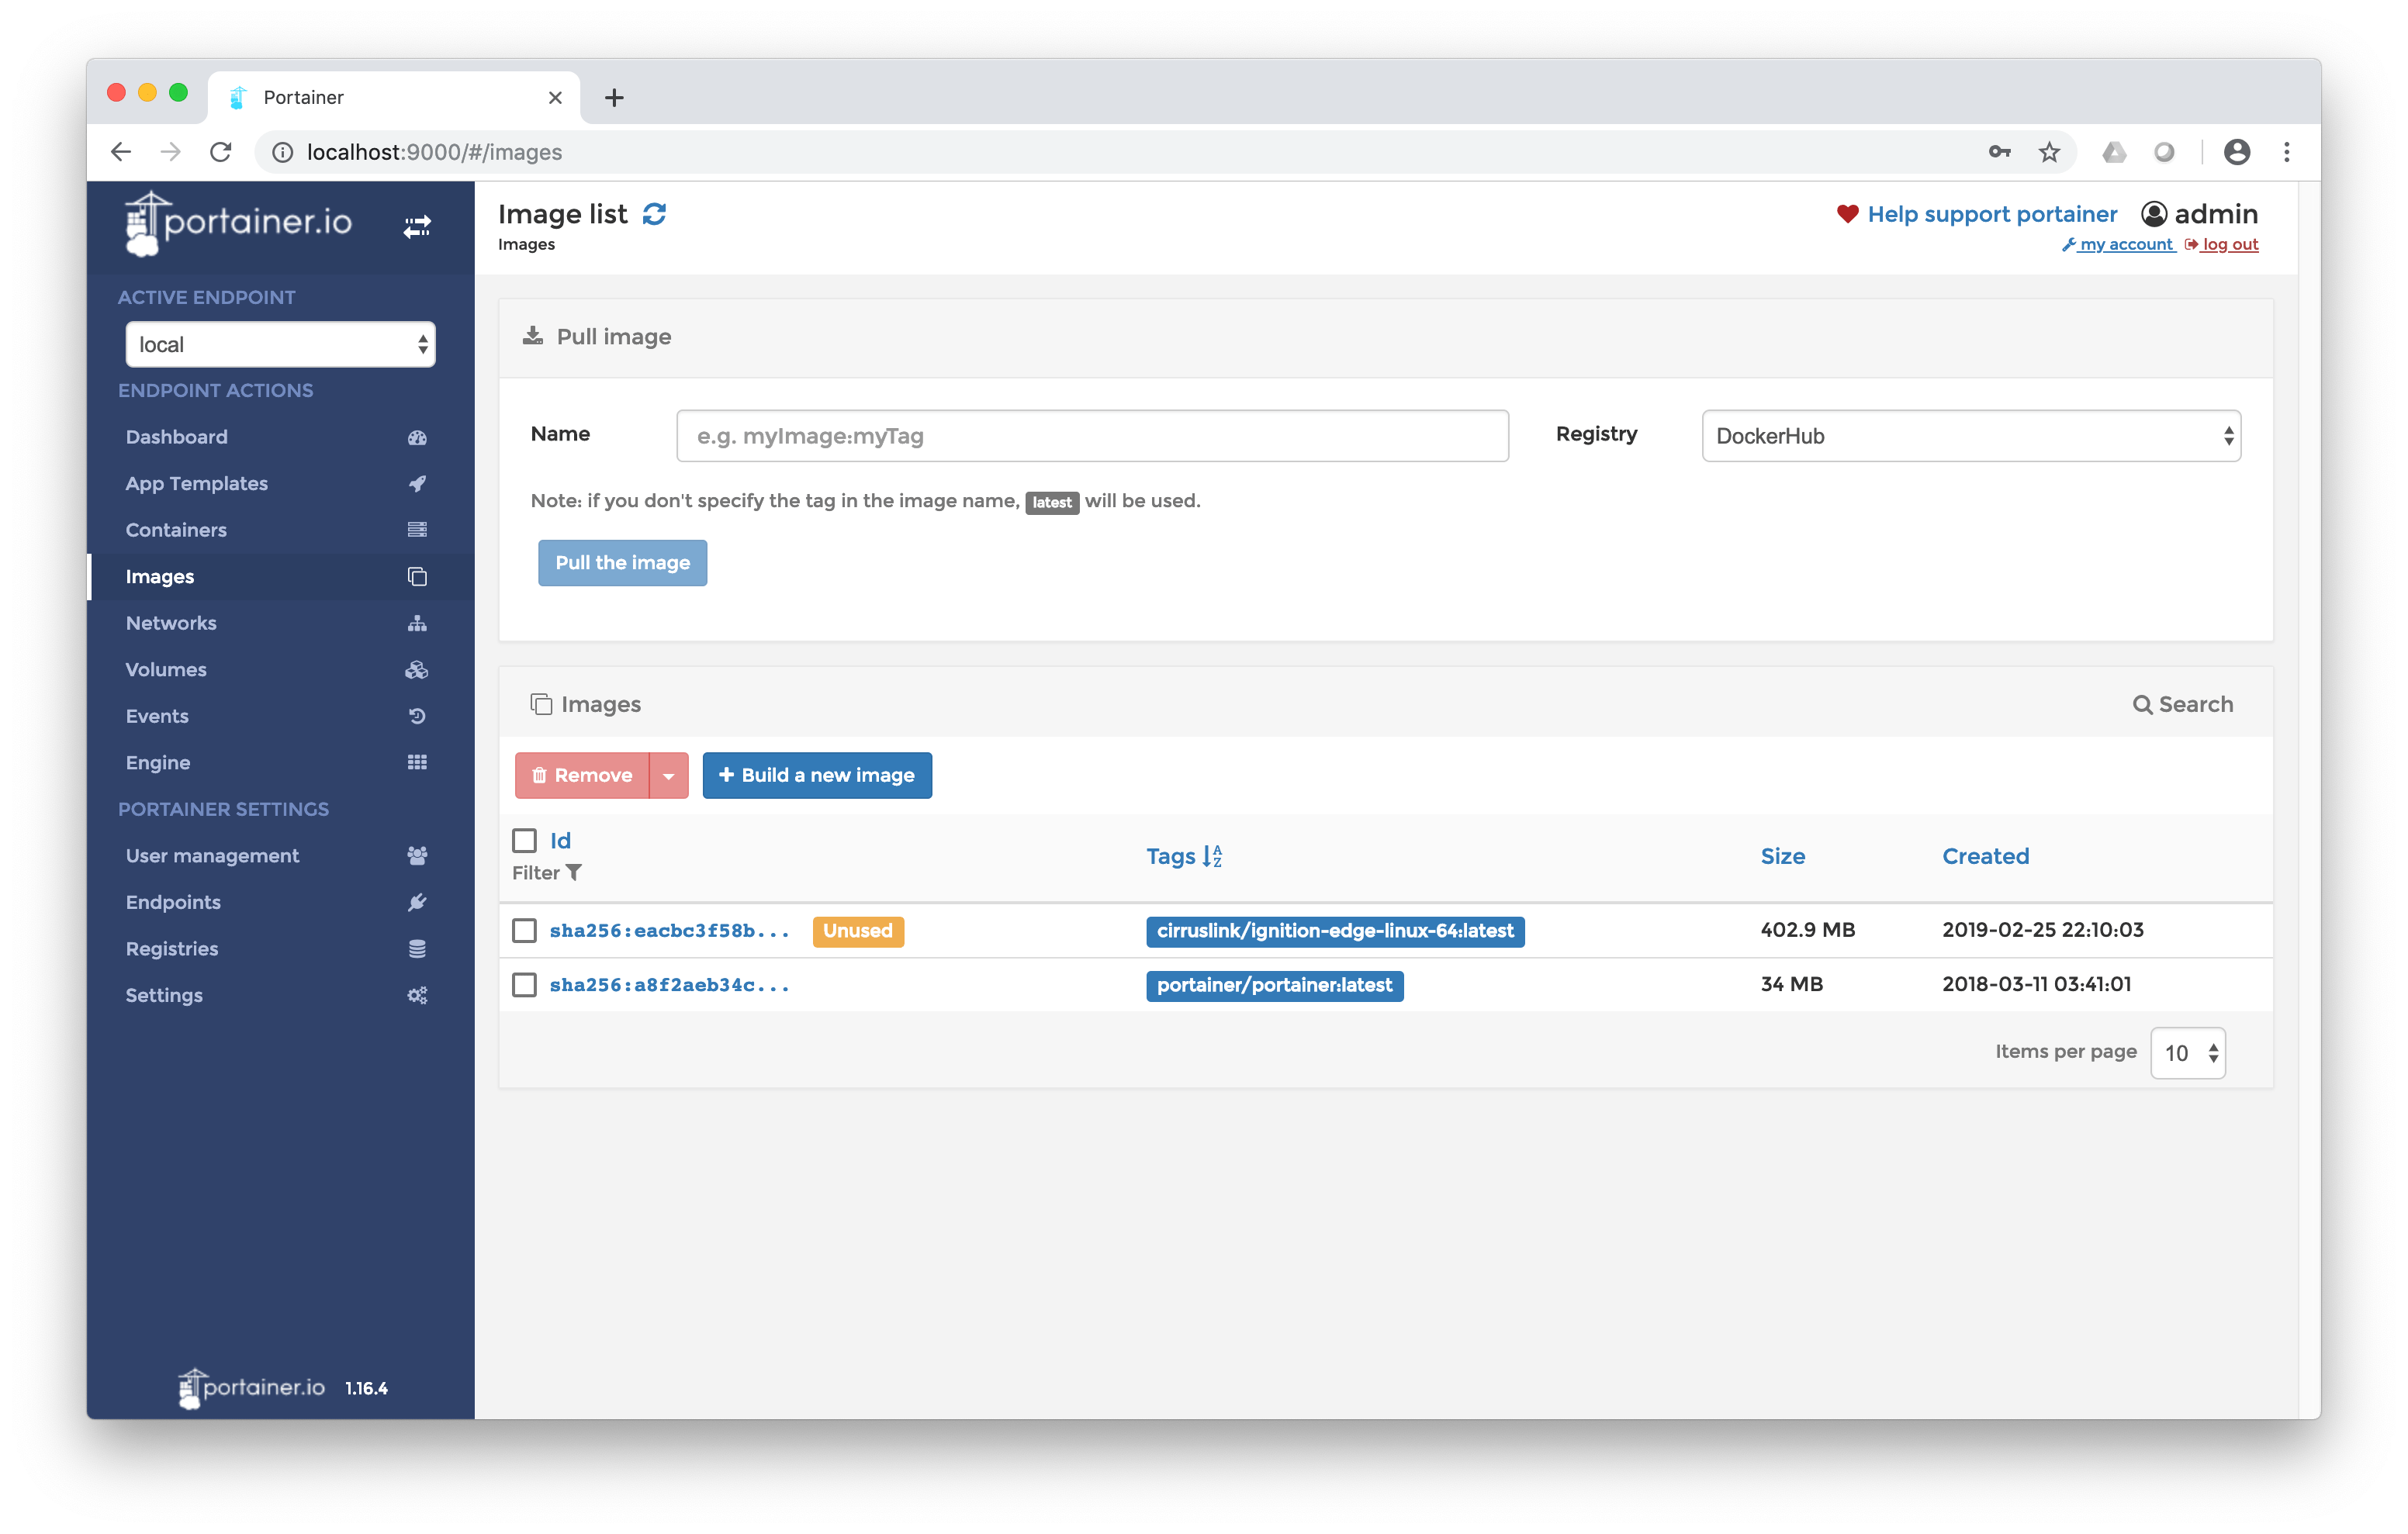This screenshot has width=2408, height=1534.
Task: Open the Remove button dropdown caret
Action: [x=669, y=776]
